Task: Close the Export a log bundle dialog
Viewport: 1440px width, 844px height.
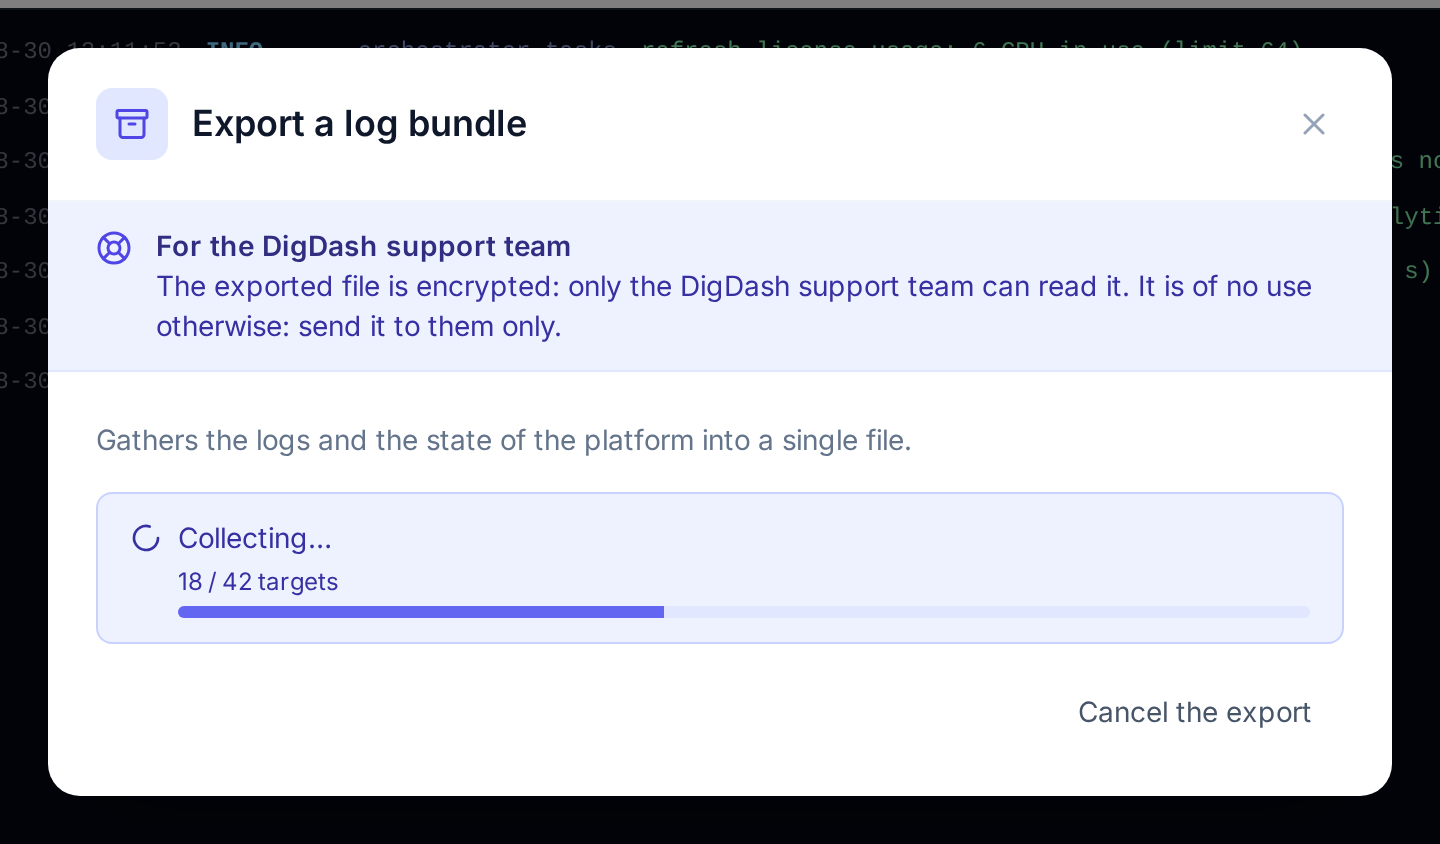Action: 1313,124
